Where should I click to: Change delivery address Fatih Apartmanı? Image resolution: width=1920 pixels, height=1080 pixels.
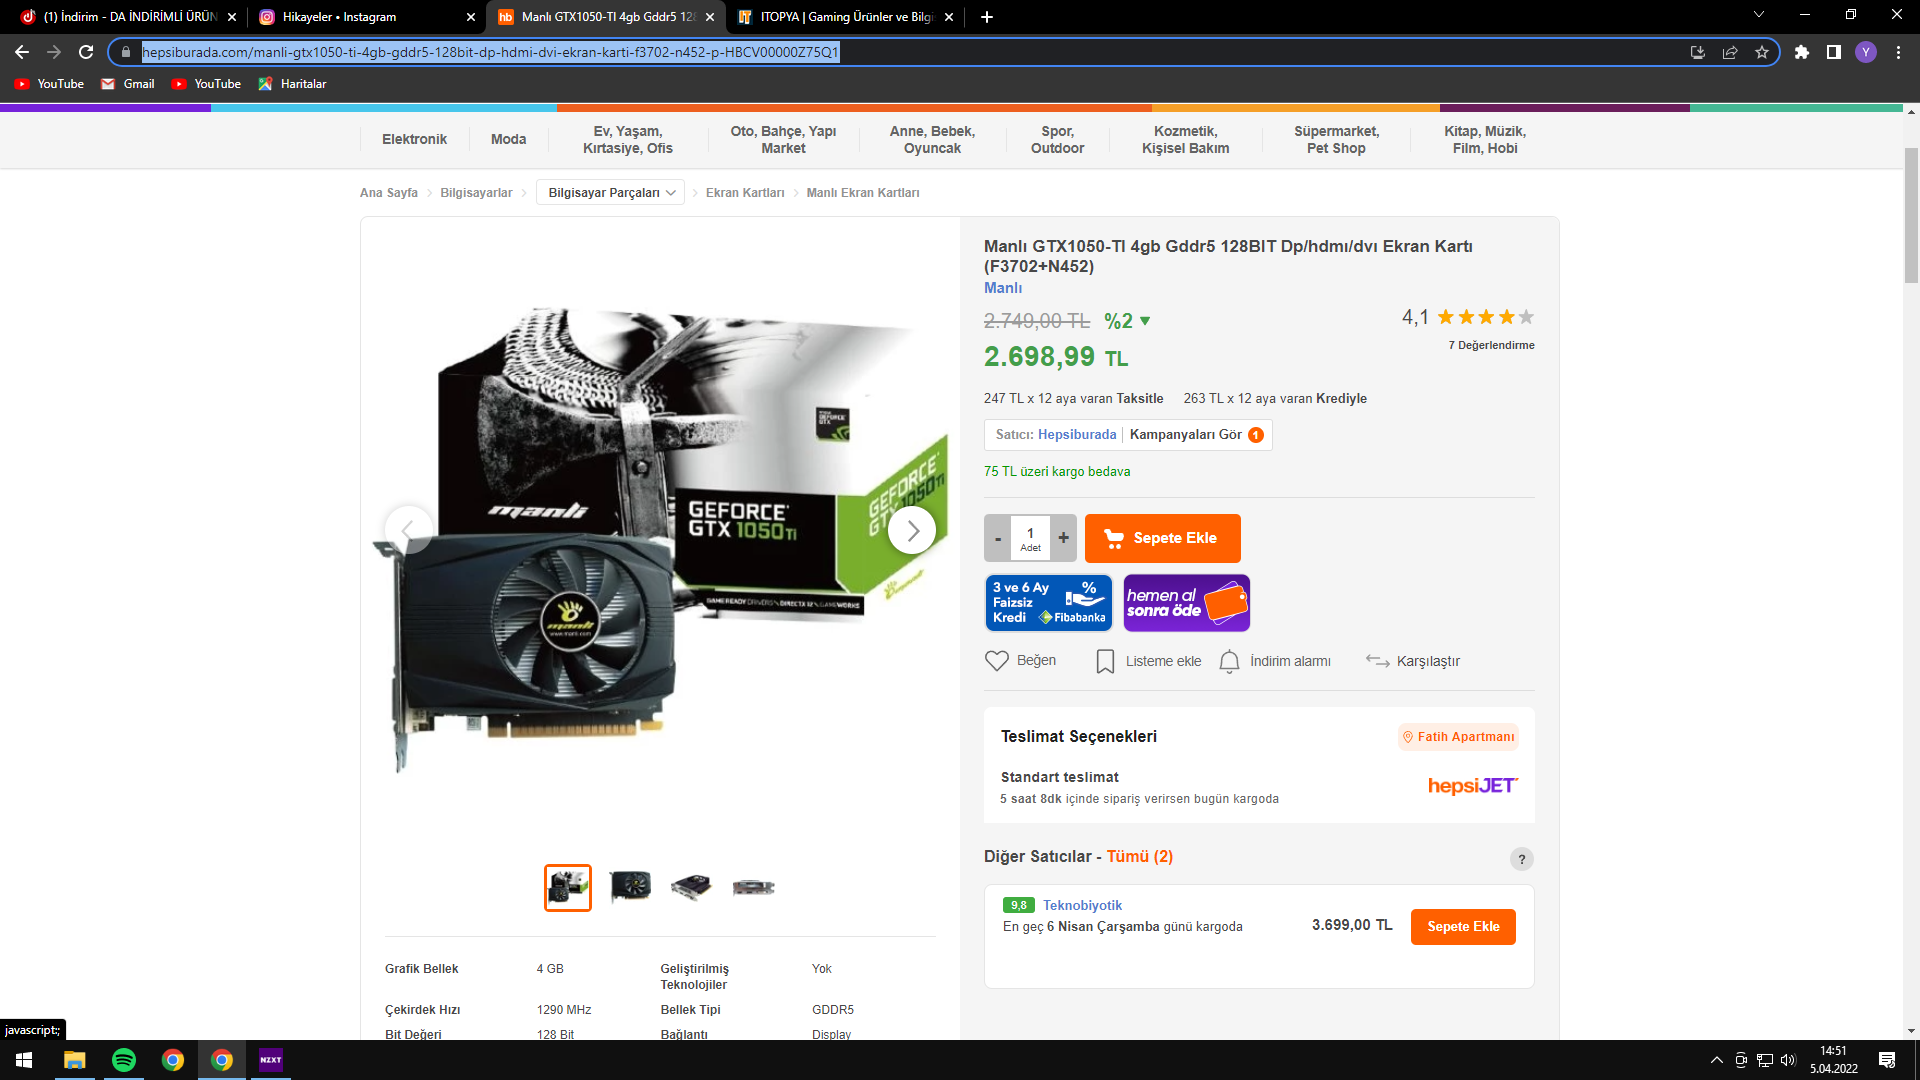tap(1459, 737)
